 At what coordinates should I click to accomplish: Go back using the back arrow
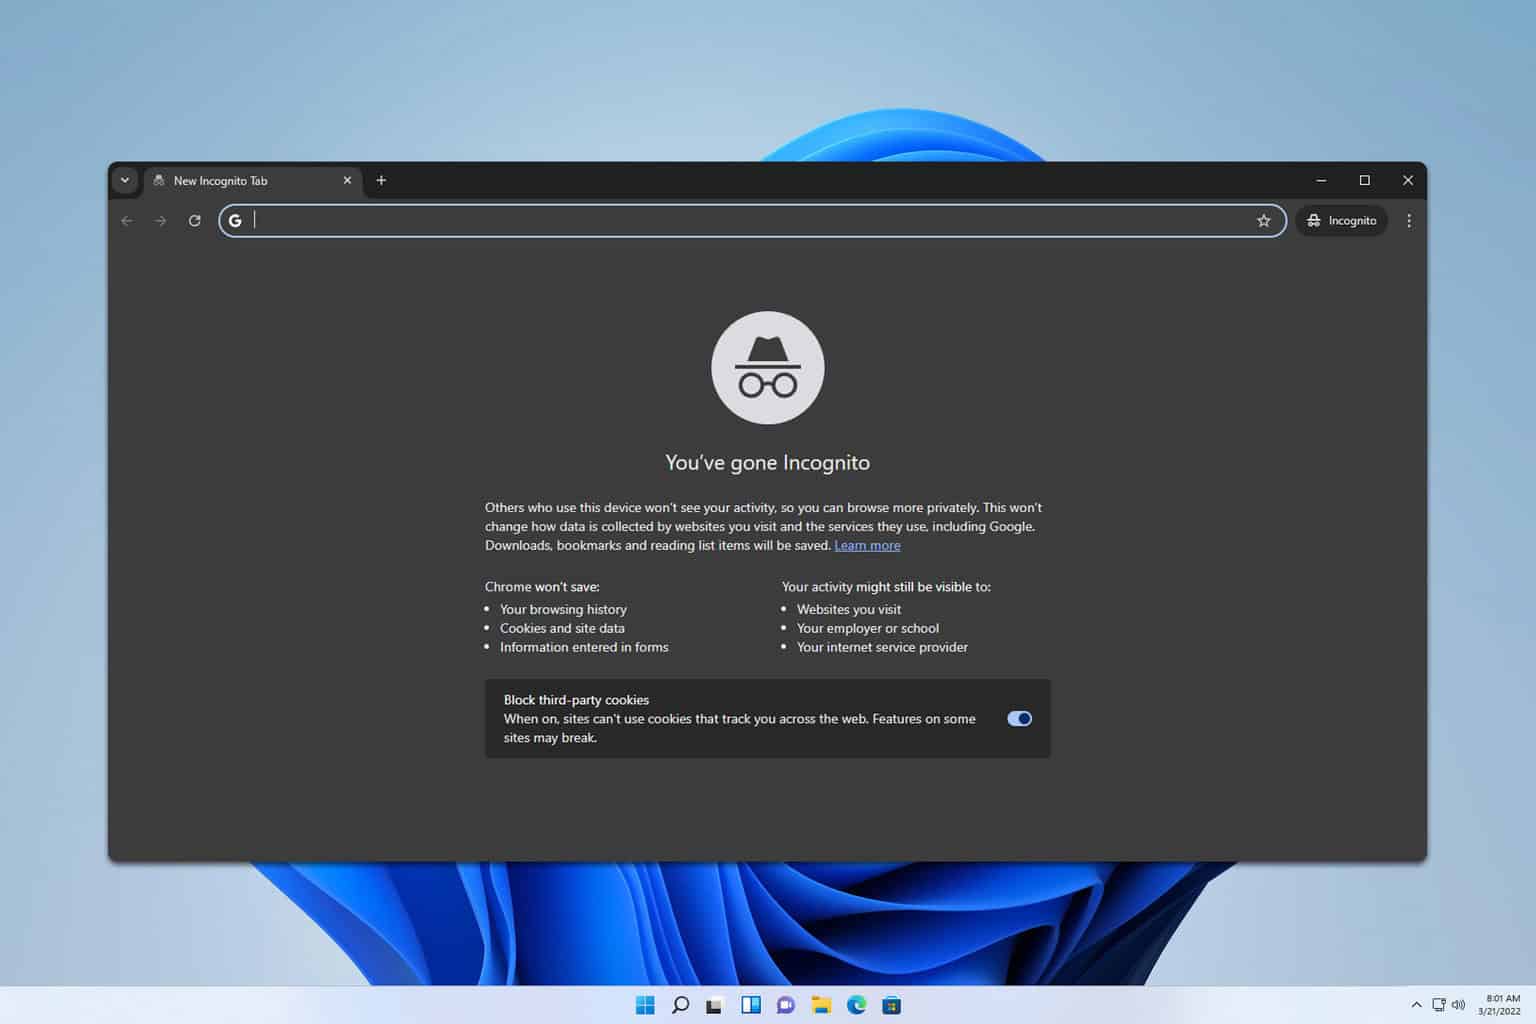(x=127, y=220)
